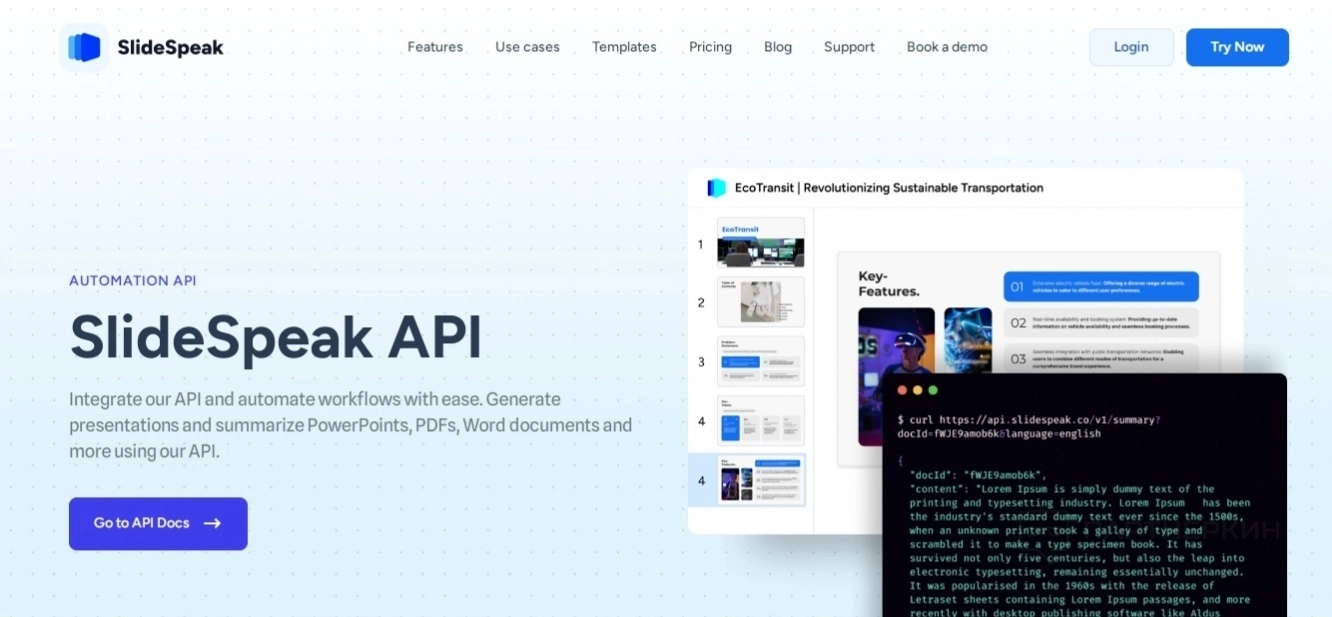Click the EcoTransit presentation title text

point(889,187)
